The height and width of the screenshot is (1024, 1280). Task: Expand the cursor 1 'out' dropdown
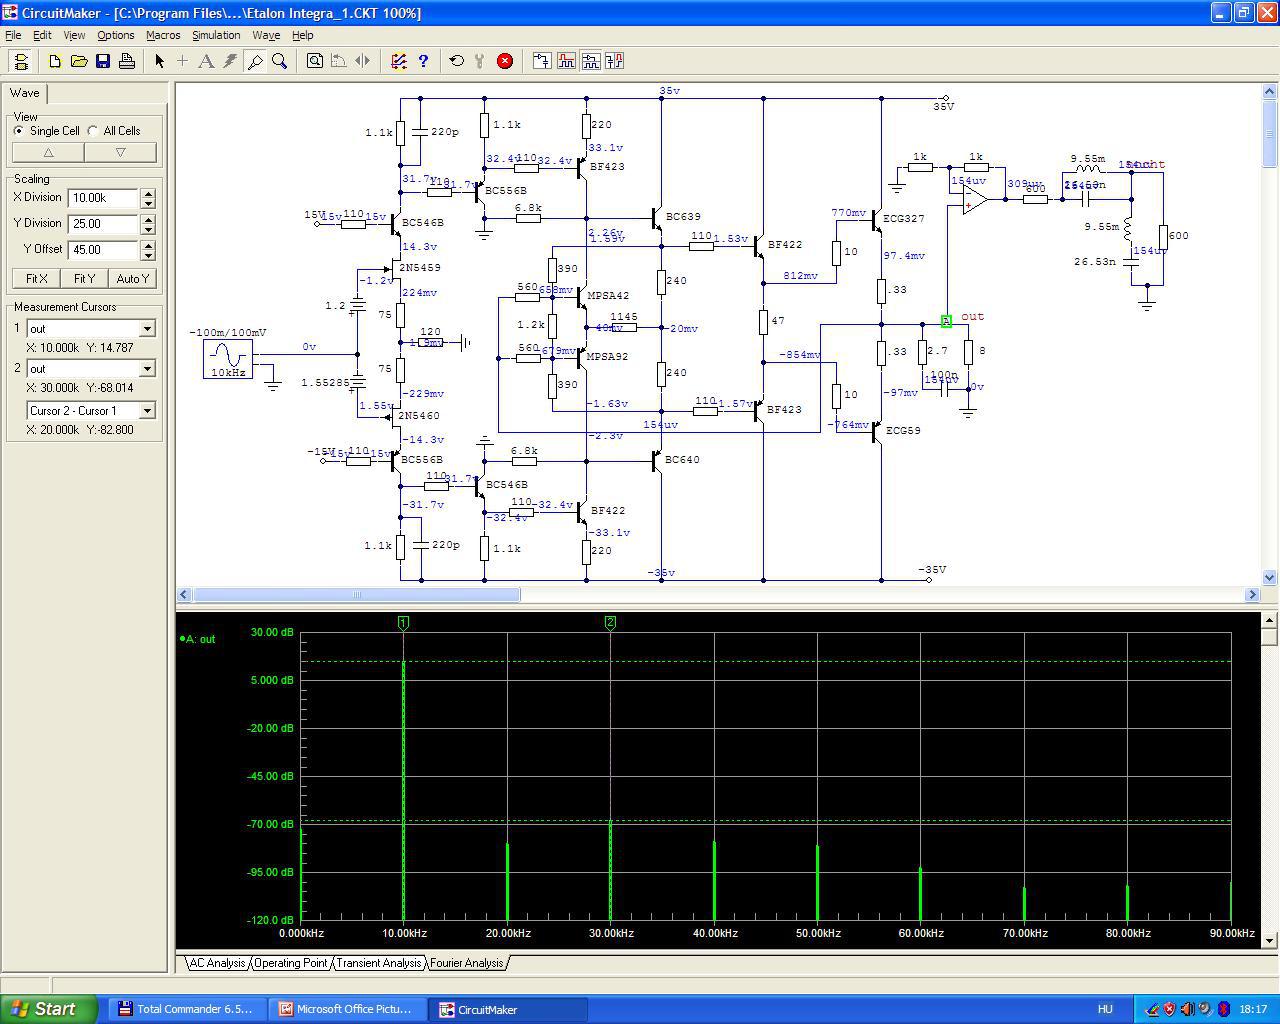pos(147,329)
